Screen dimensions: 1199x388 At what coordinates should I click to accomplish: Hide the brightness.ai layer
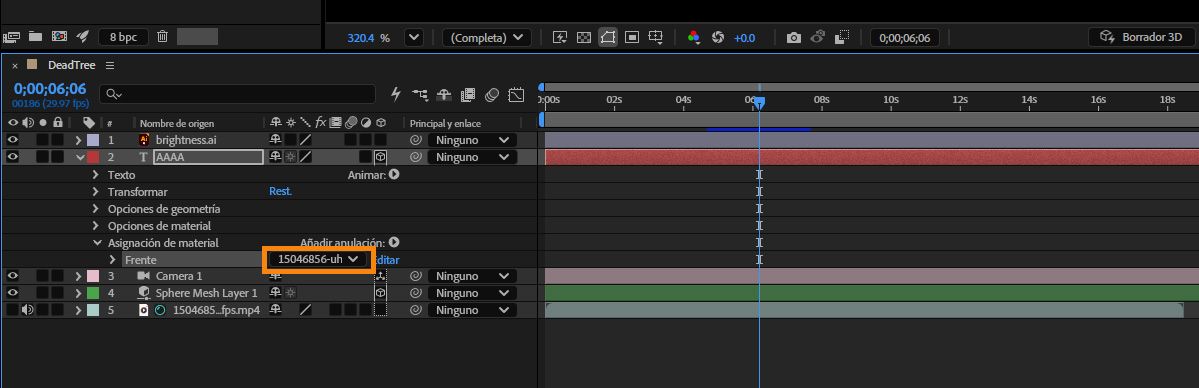(12, 140)
